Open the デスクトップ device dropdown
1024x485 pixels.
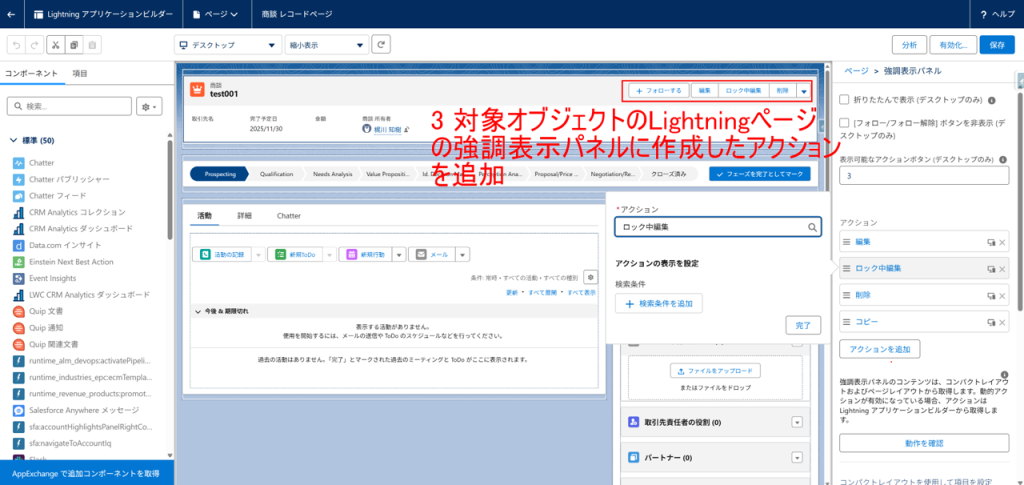click(x=227, y=45)
